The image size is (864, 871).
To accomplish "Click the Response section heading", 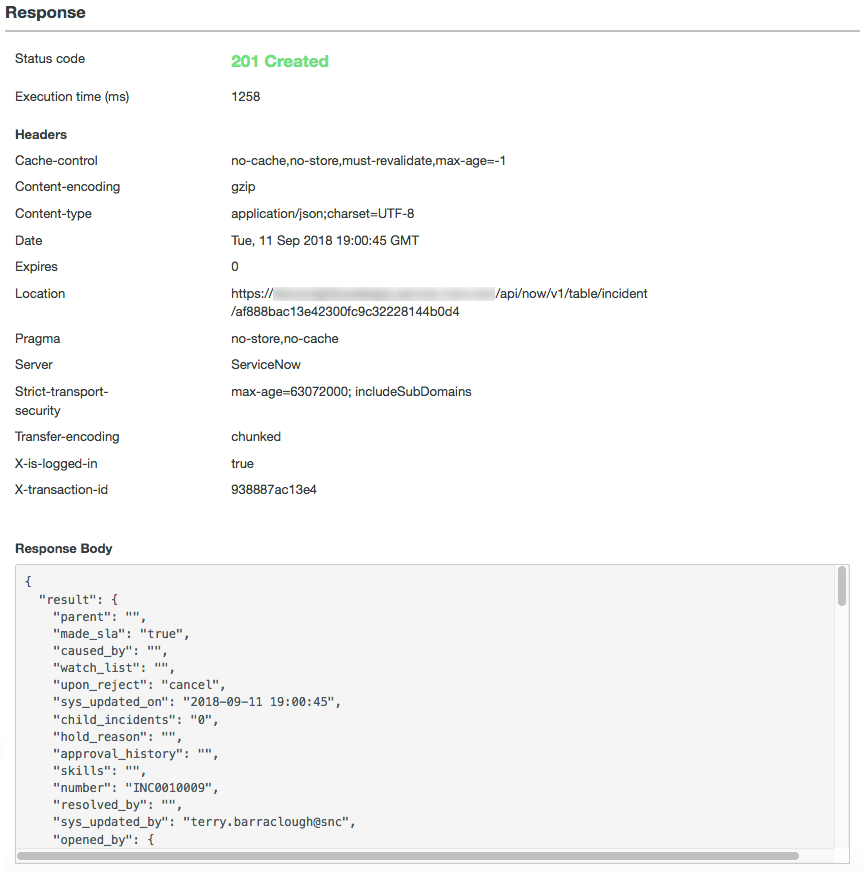I will coord(45,12).
